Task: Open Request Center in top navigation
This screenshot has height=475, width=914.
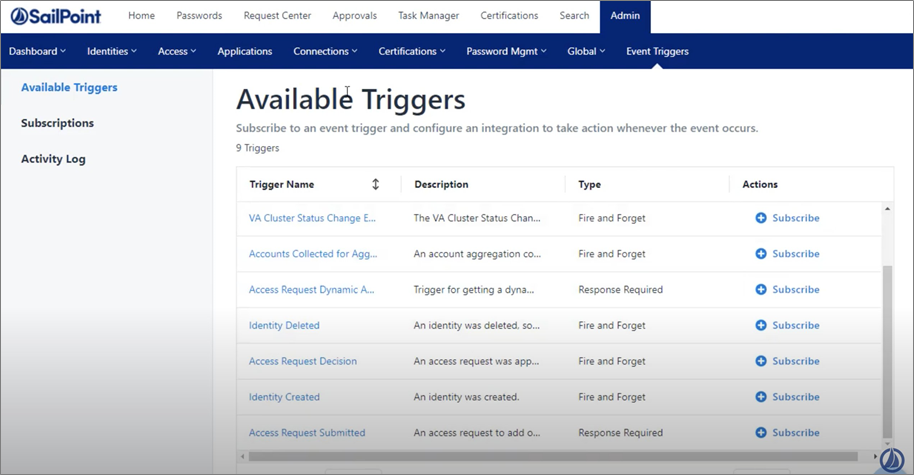Action: point(277,16)
